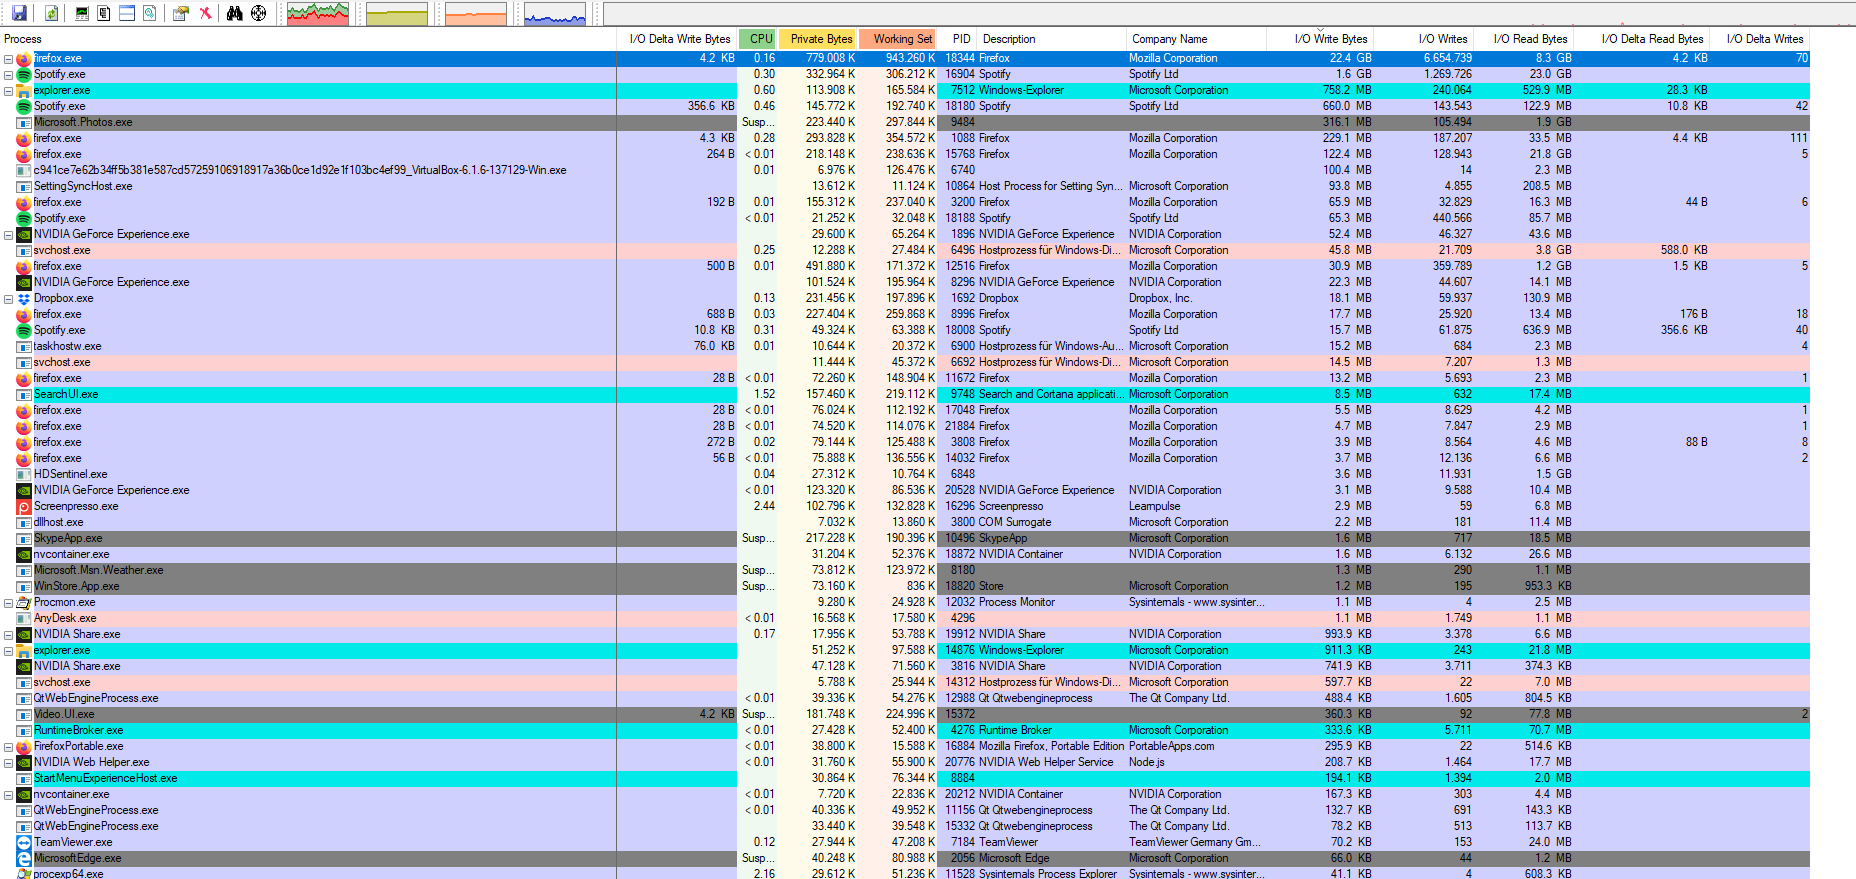Select the SearchUI.exe process row

(905, 395)
